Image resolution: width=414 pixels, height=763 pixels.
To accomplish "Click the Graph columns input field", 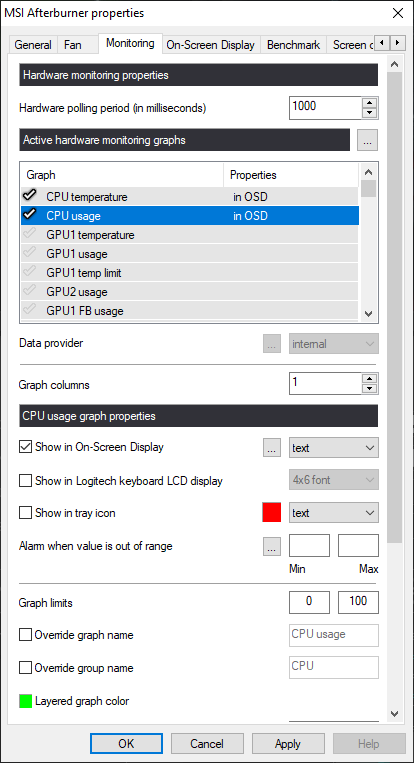I will point(326,384).
